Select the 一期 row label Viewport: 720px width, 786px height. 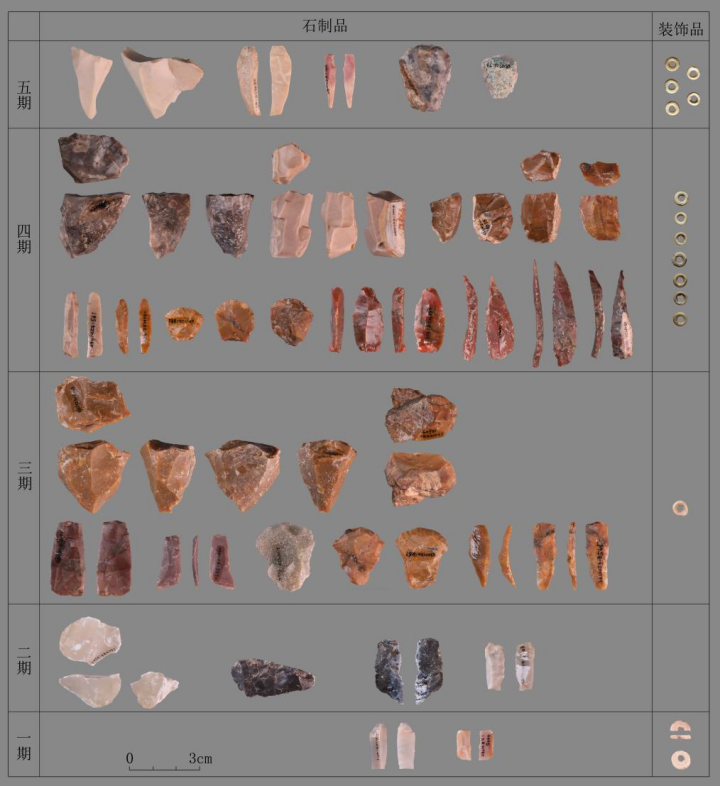pyautogui.click(x=25, y=746)
